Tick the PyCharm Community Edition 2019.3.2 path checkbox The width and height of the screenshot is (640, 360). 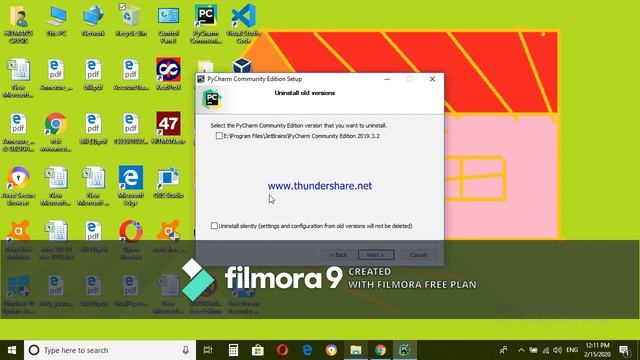coord(219,136)
